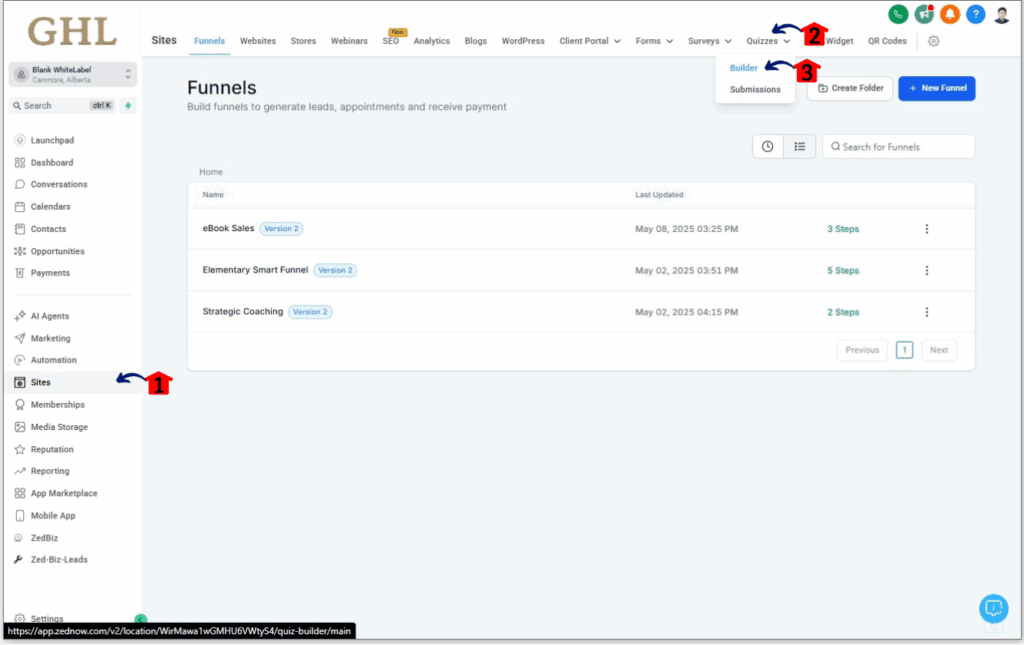The width and height of the screenshot is (1024, 645).
Task: Switch to the Analytics tab
Action: click(432, 41)
